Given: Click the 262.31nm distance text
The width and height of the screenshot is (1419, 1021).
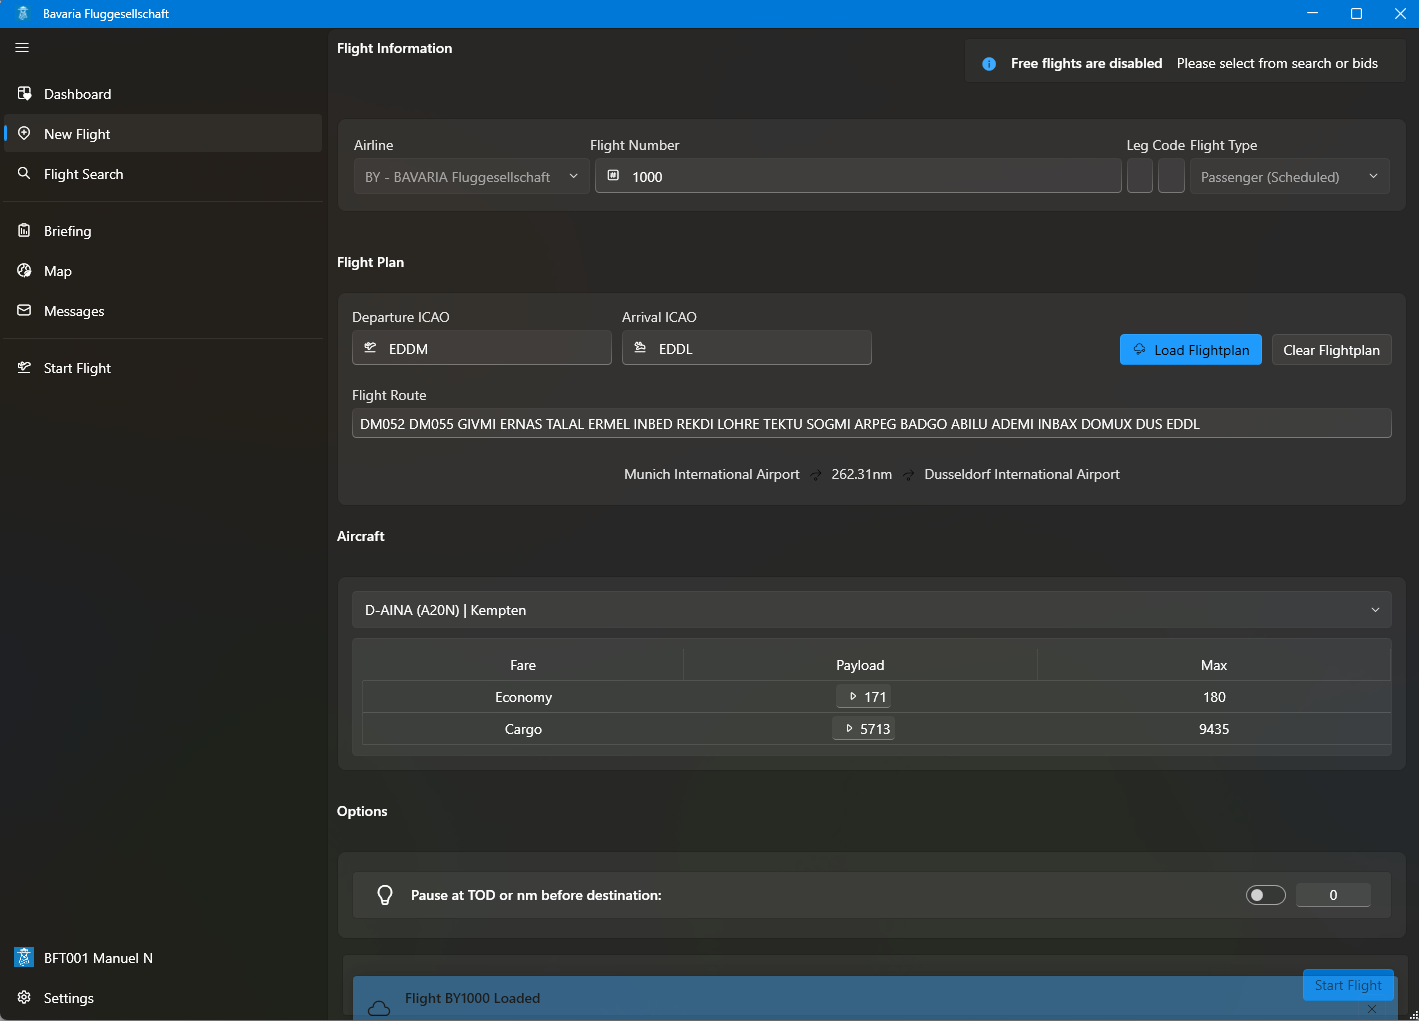Looking at the screenshot, I should pyautogui.click(x=862, y=474).
